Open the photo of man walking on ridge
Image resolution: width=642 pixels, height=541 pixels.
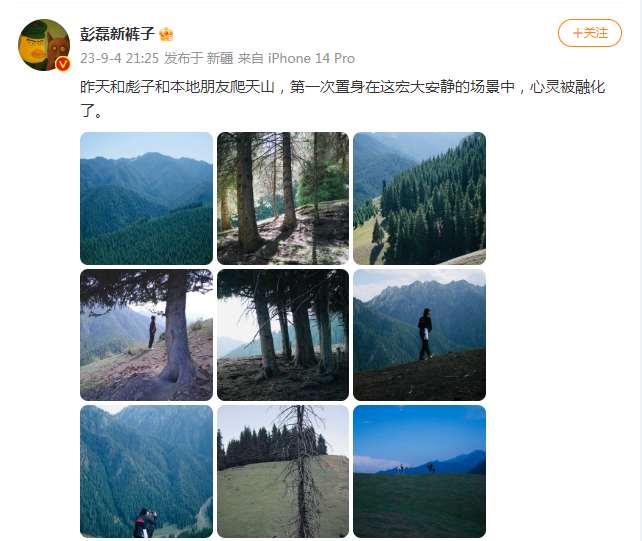click(x=419, y=335)
